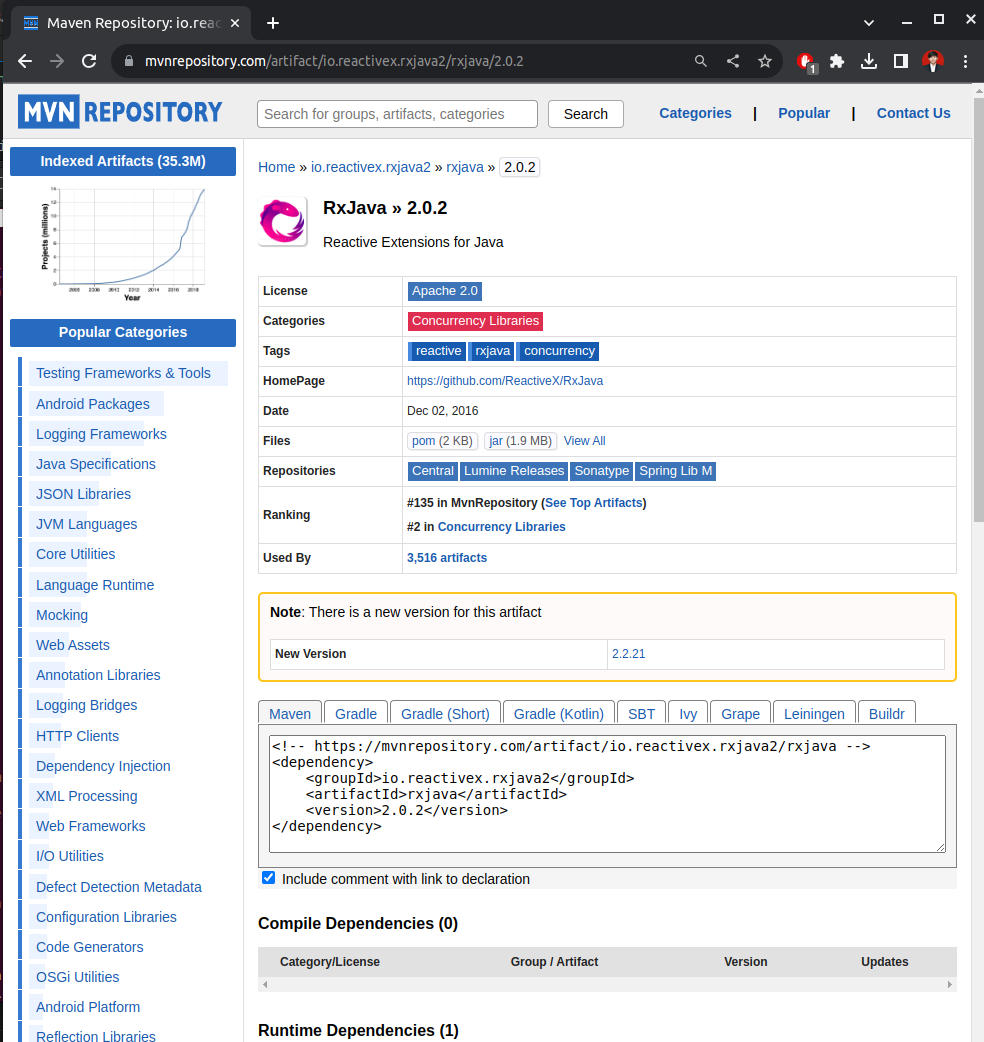Bookmark this page with star icon
Viewport: 984px width, 1042px height.
[x=765, y=61]
